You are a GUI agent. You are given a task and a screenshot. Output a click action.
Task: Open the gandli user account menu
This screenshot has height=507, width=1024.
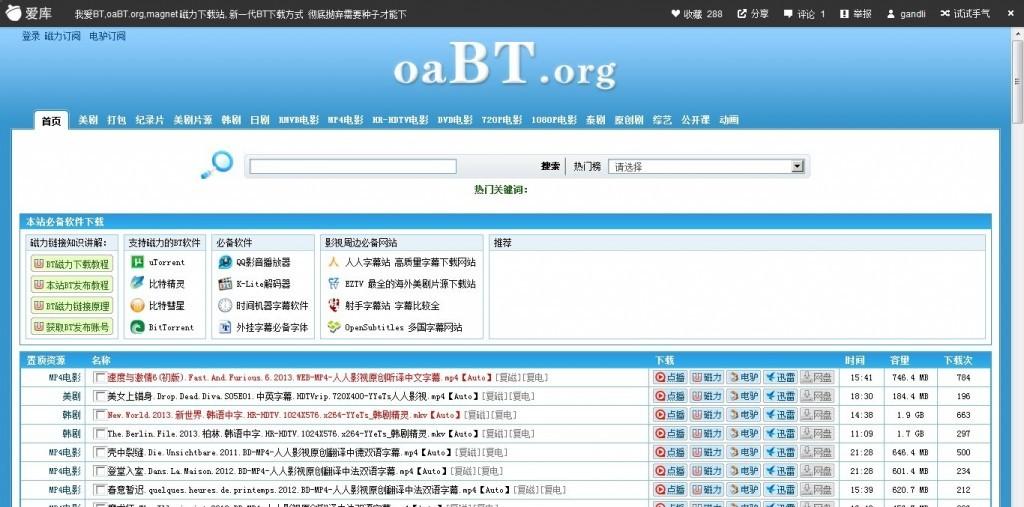pyautogui.click(x=906, y=14)
